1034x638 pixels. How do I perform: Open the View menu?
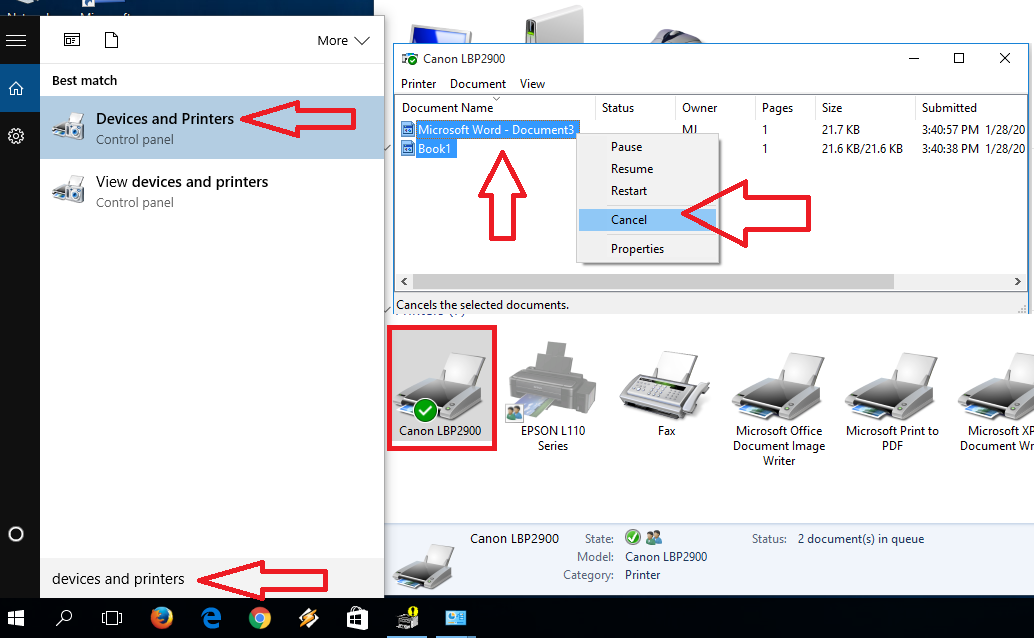pyautogui.click(x=534, y=84)
